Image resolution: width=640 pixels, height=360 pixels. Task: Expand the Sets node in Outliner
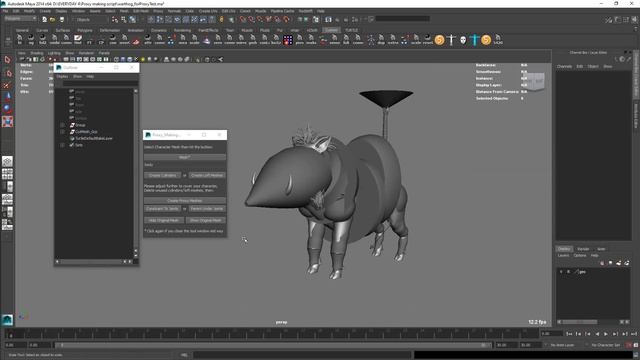pyautogui.click(x=62, y=145)
